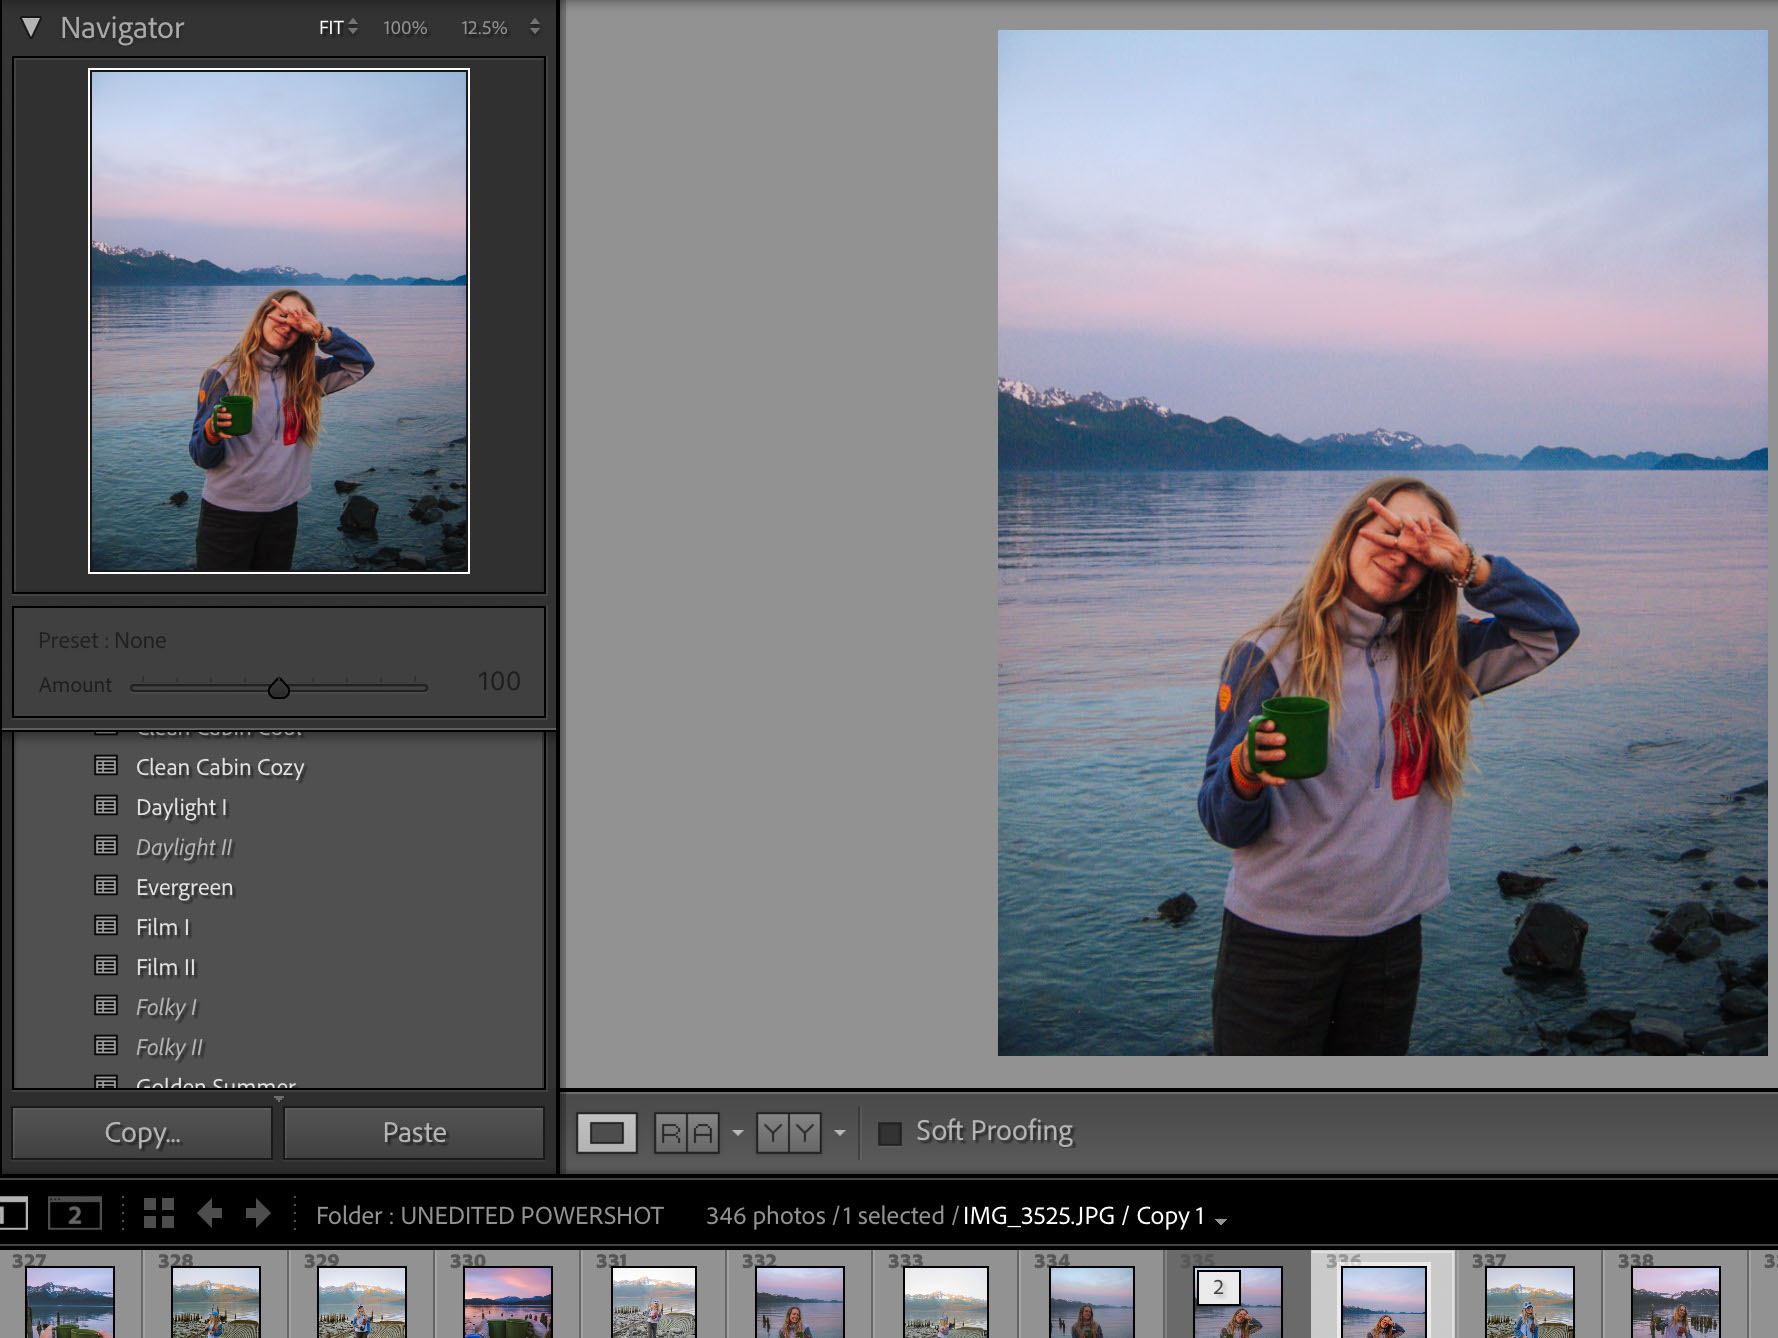The width and height of the screenshot is (1778, 1338).
Task: Click the Loupe view icon
Action: click(x=607, y=1133)
